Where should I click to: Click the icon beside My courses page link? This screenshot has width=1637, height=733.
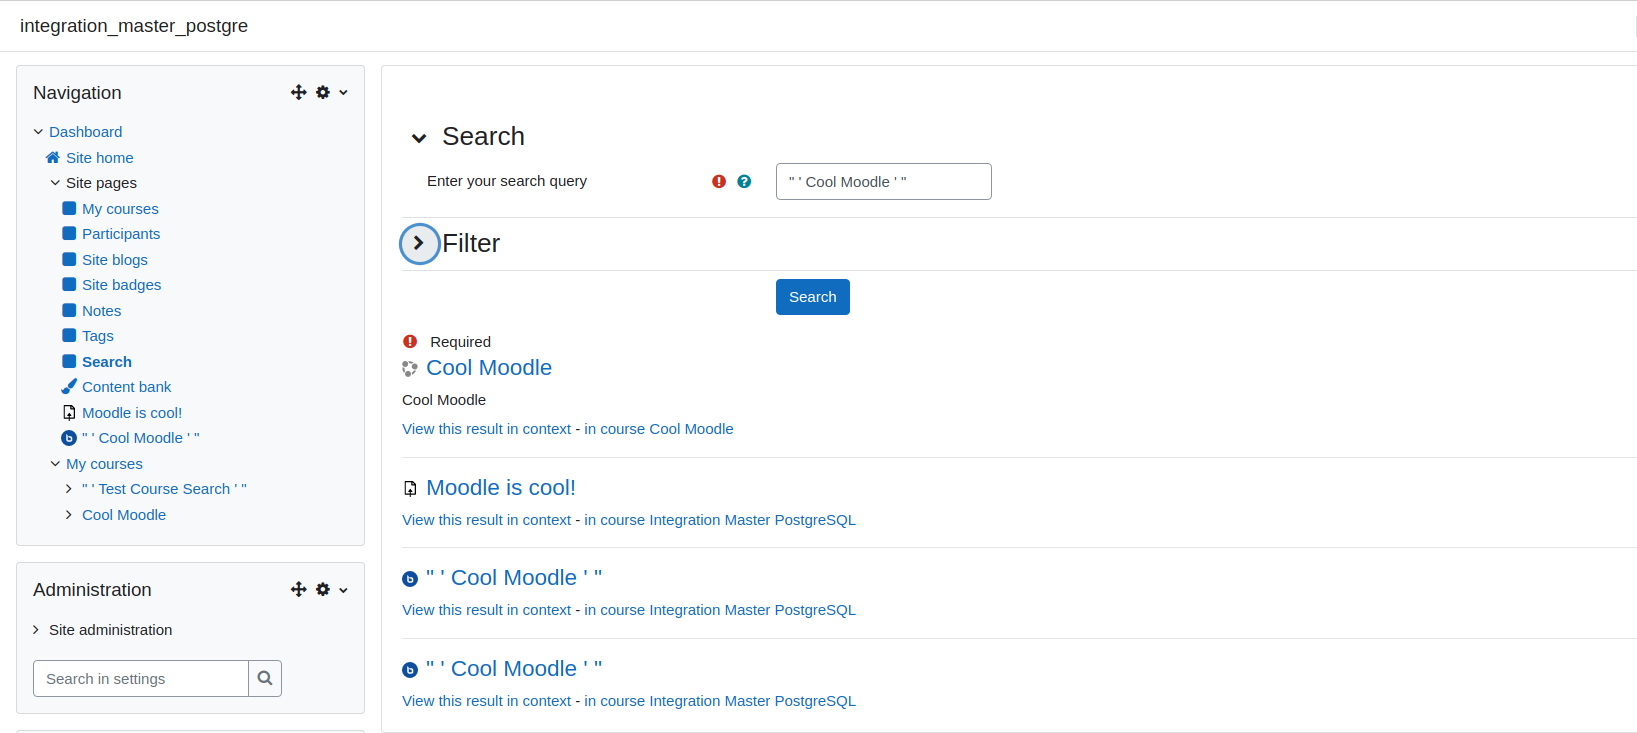[69, 208]
